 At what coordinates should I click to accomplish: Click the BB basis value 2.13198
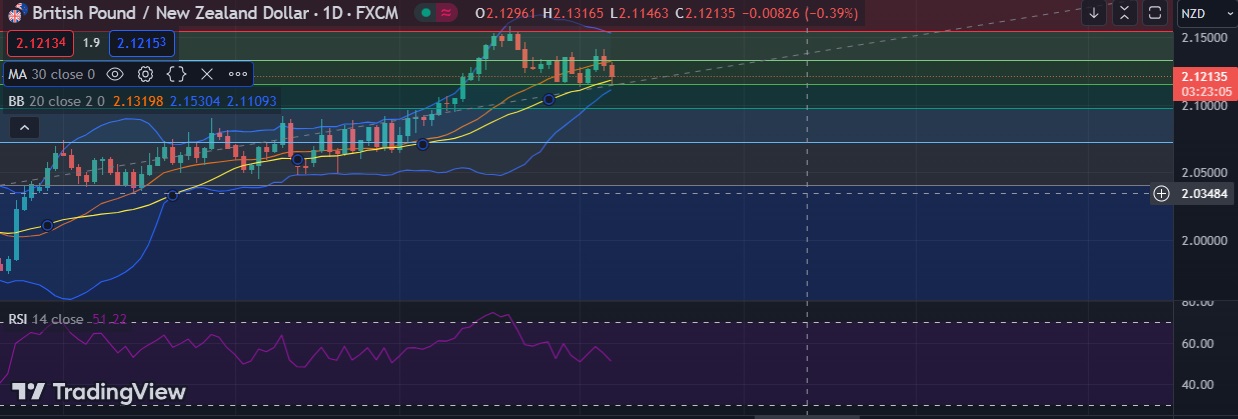coord(139,101)
